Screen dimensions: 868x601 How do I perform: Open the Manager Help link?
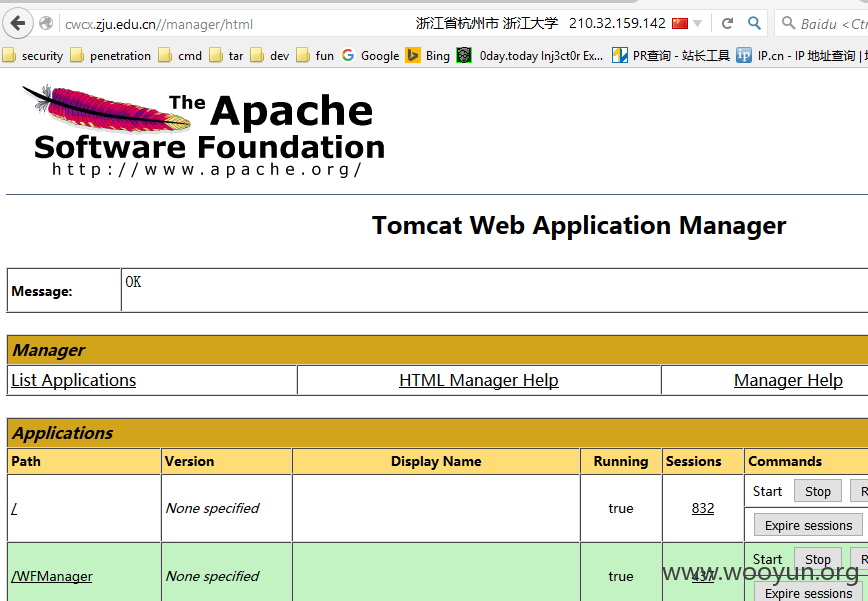click(x=788, y=380)
